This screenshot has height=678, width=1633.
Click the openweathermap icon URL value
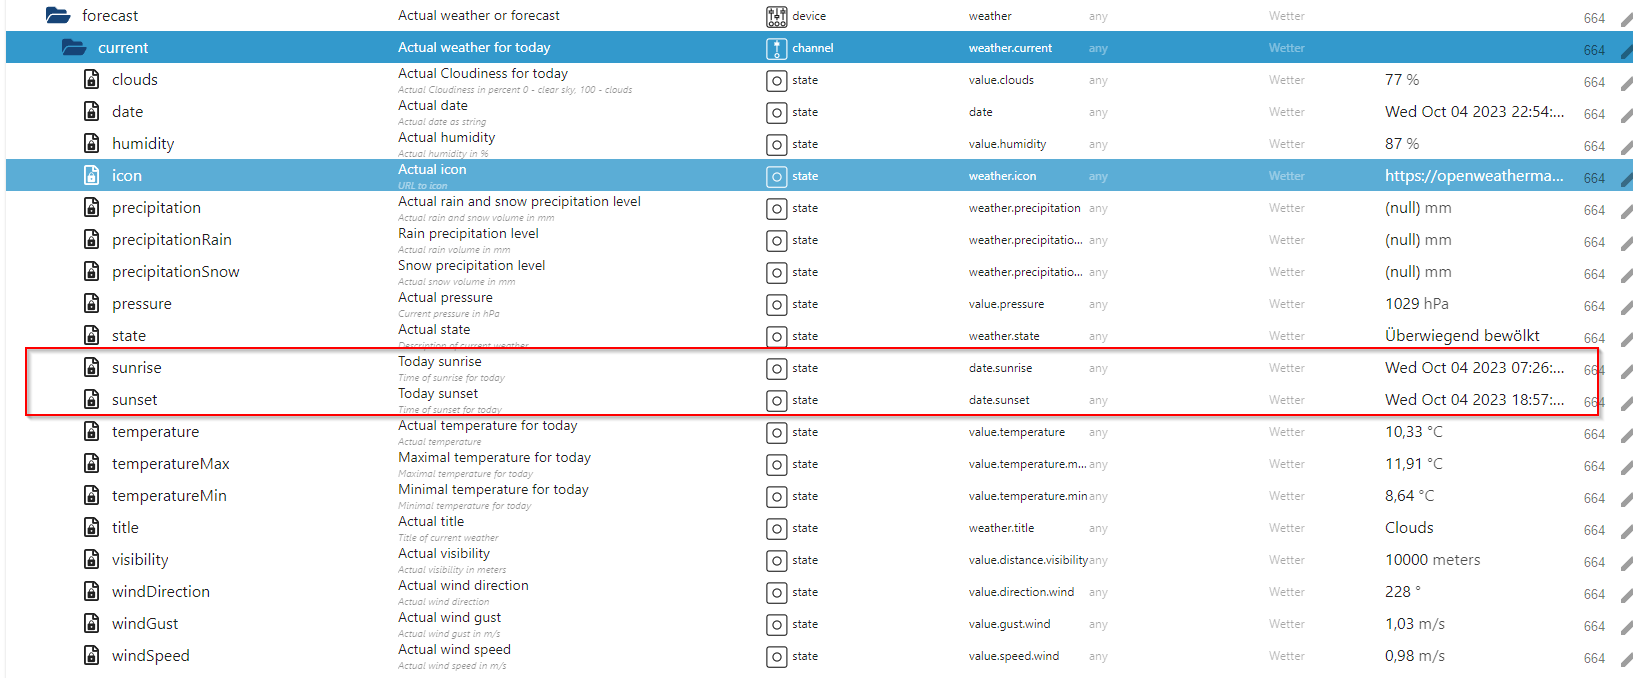point(1474,175)
